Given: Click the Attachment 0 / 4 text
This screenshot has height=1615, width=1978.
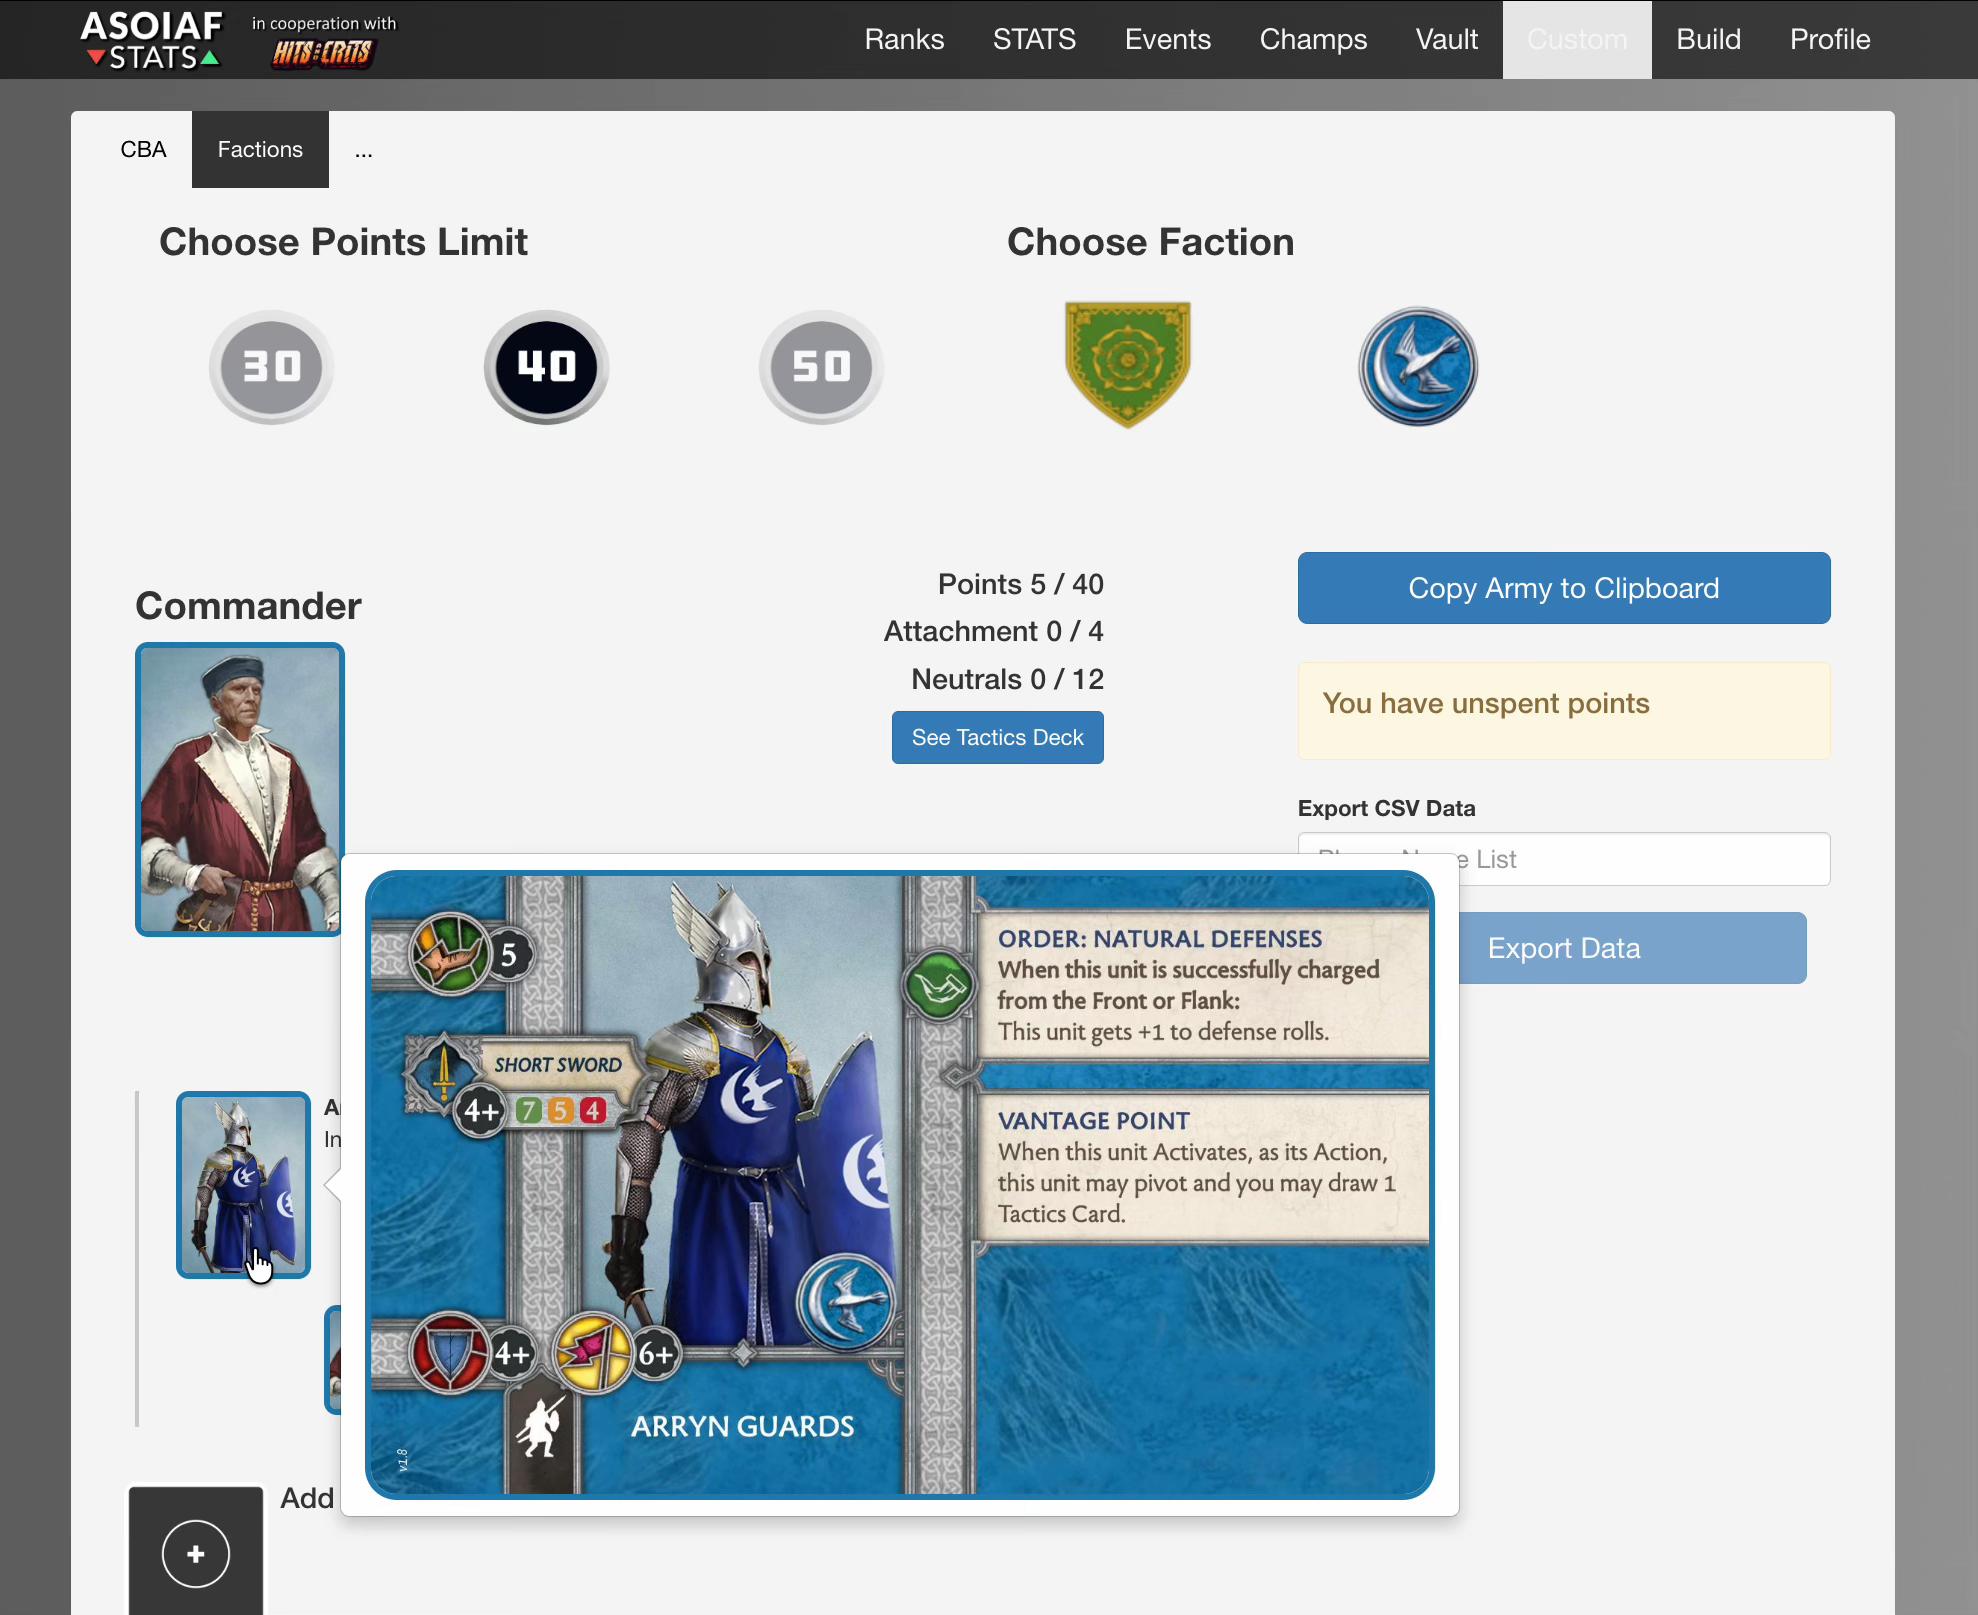Looking at the screenshot, I should tap(993, 631).
